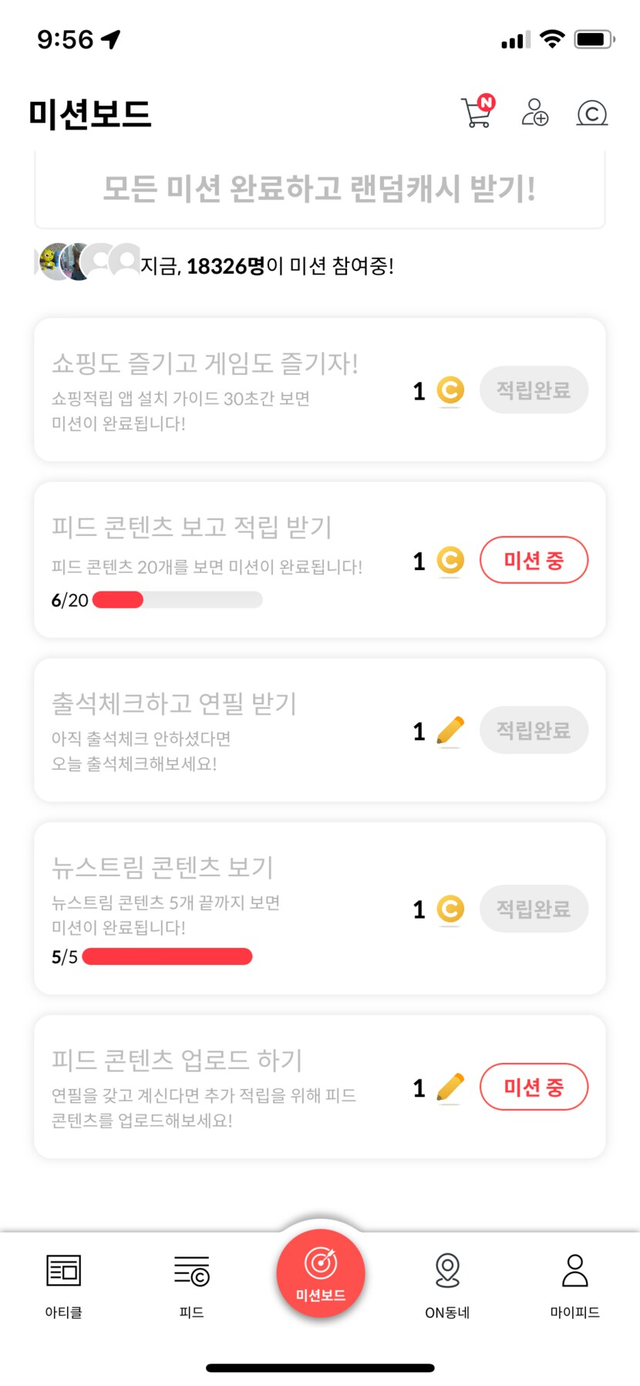Tap 미션 중 button for feed content viewing

[x=534, y=560]
